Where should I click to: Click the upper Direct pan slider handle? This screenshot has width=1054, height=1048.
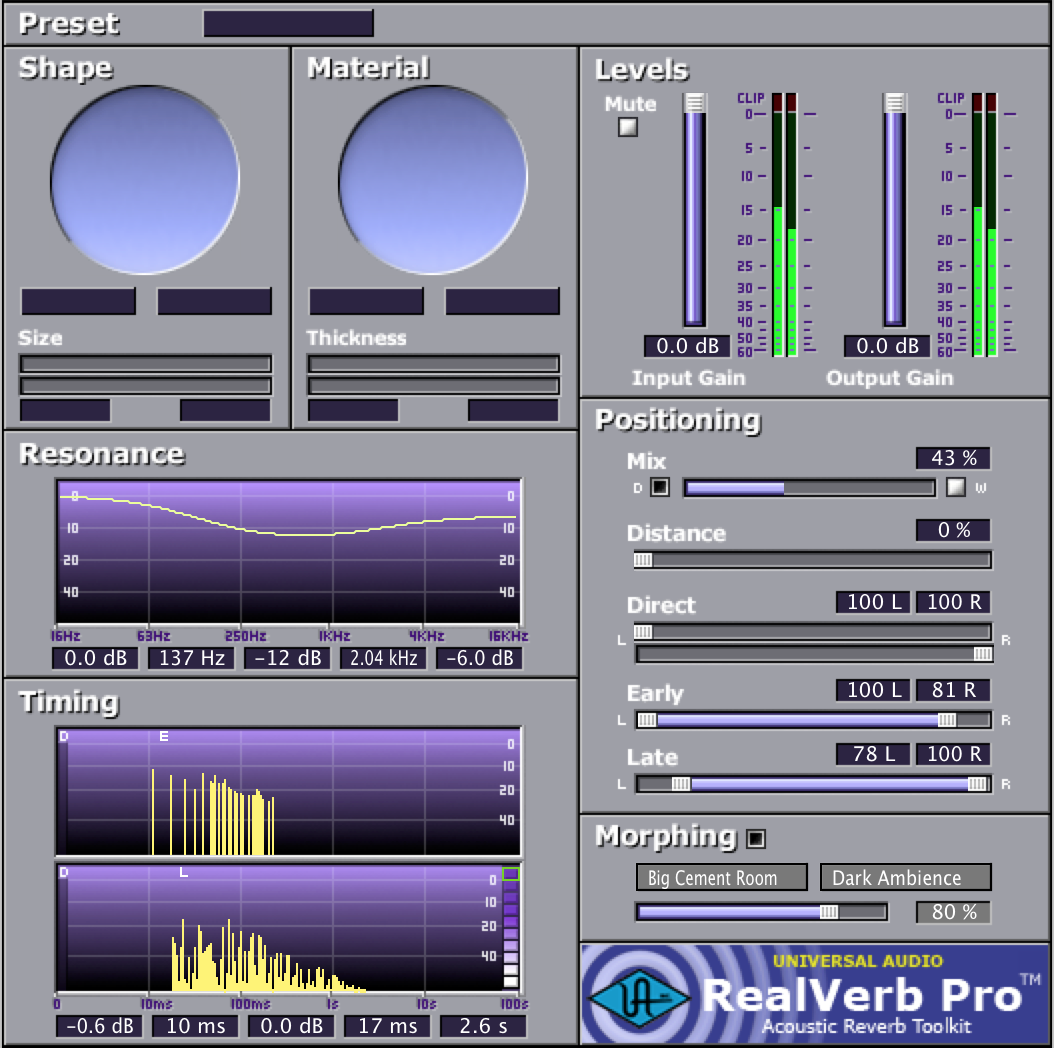pos(643,632)
